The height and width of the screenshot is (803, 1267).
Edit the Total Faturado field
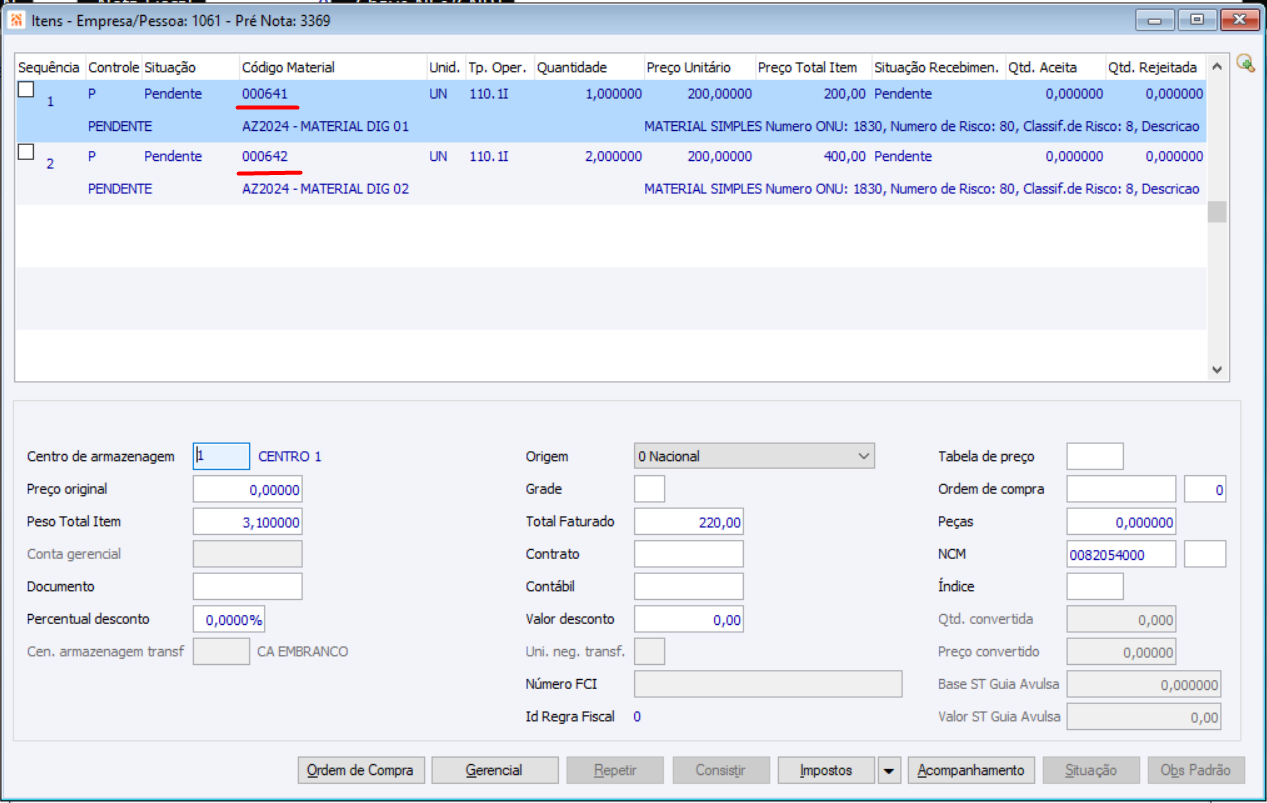689,522
